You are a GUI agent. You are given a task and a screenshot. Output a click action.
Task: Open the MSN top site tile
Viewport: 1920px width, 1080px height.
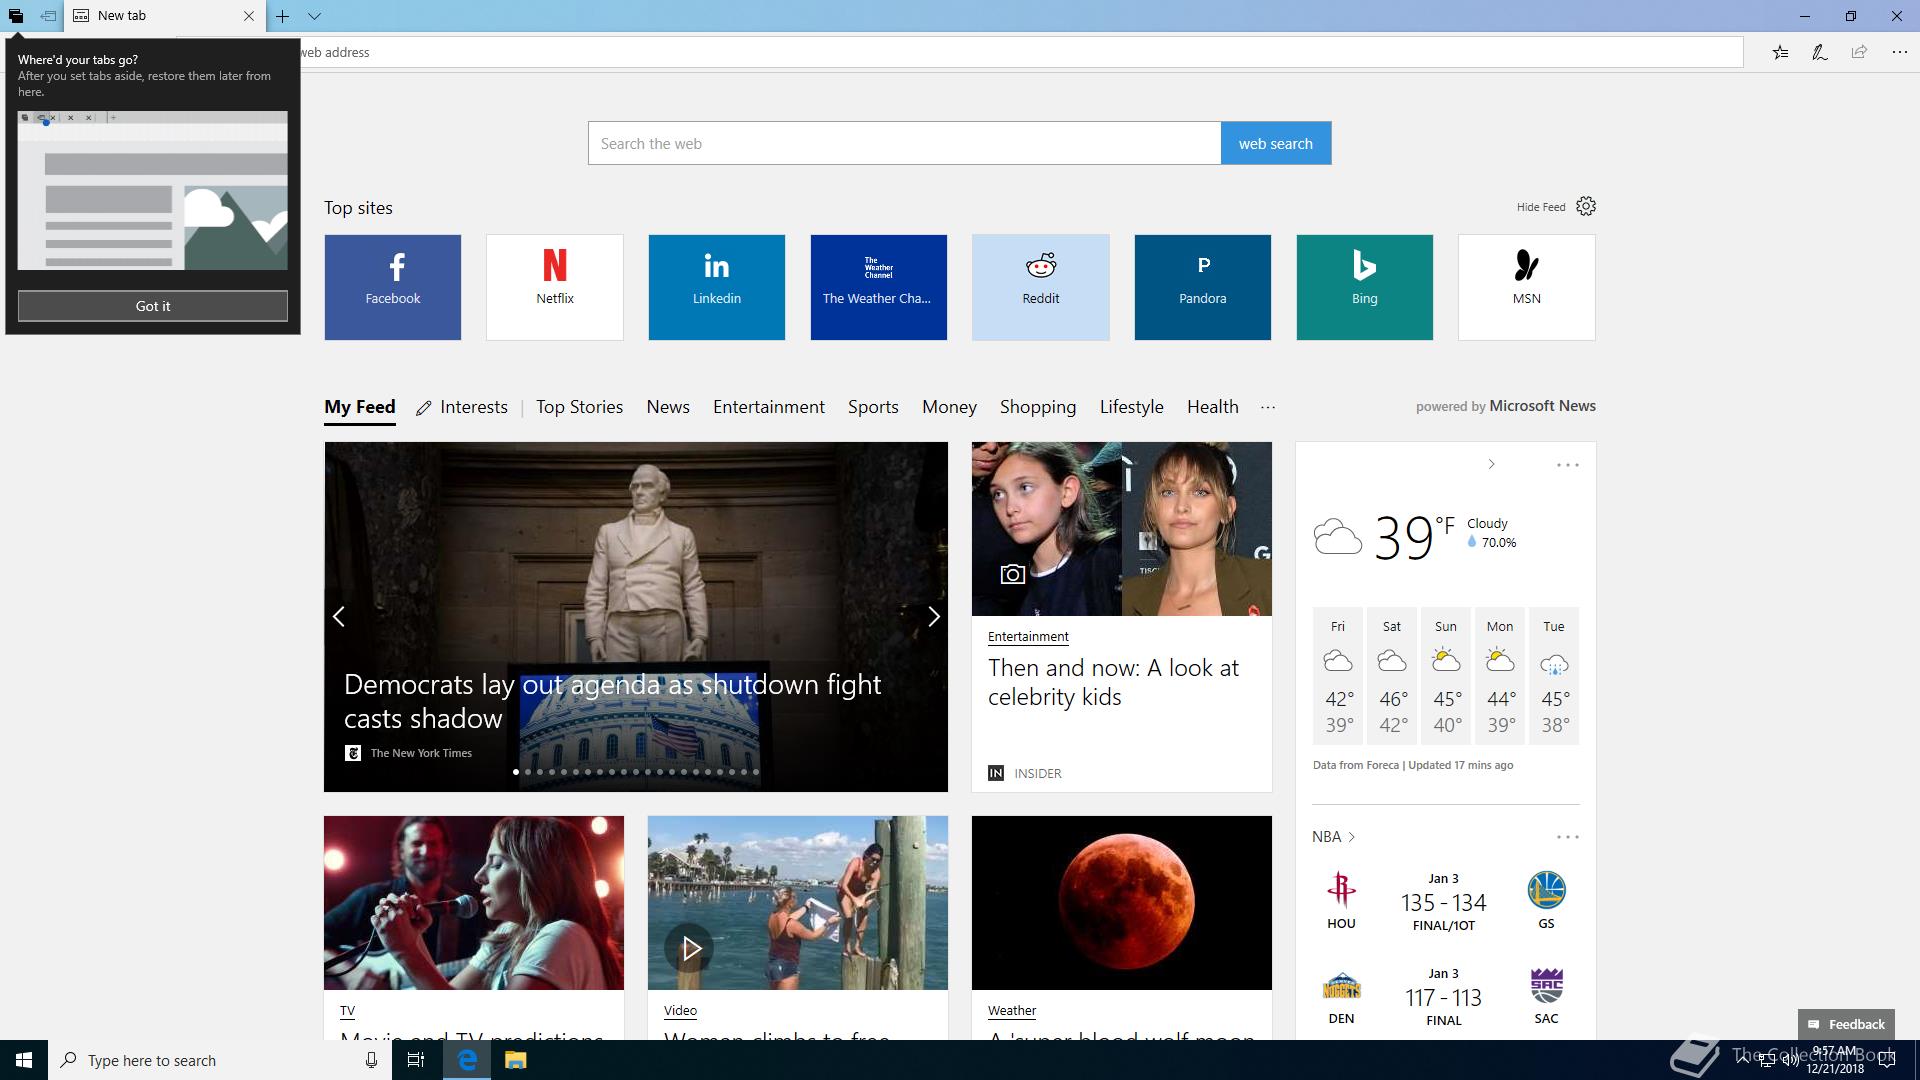(1527, 287)
